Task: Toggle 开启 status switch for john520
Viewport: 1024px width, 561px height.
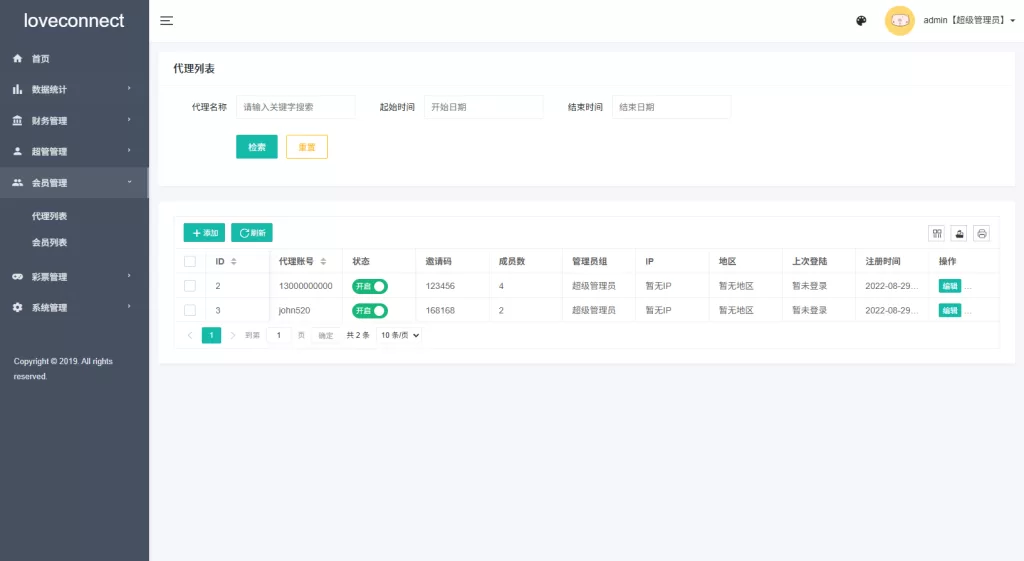Action: [370, 311]
